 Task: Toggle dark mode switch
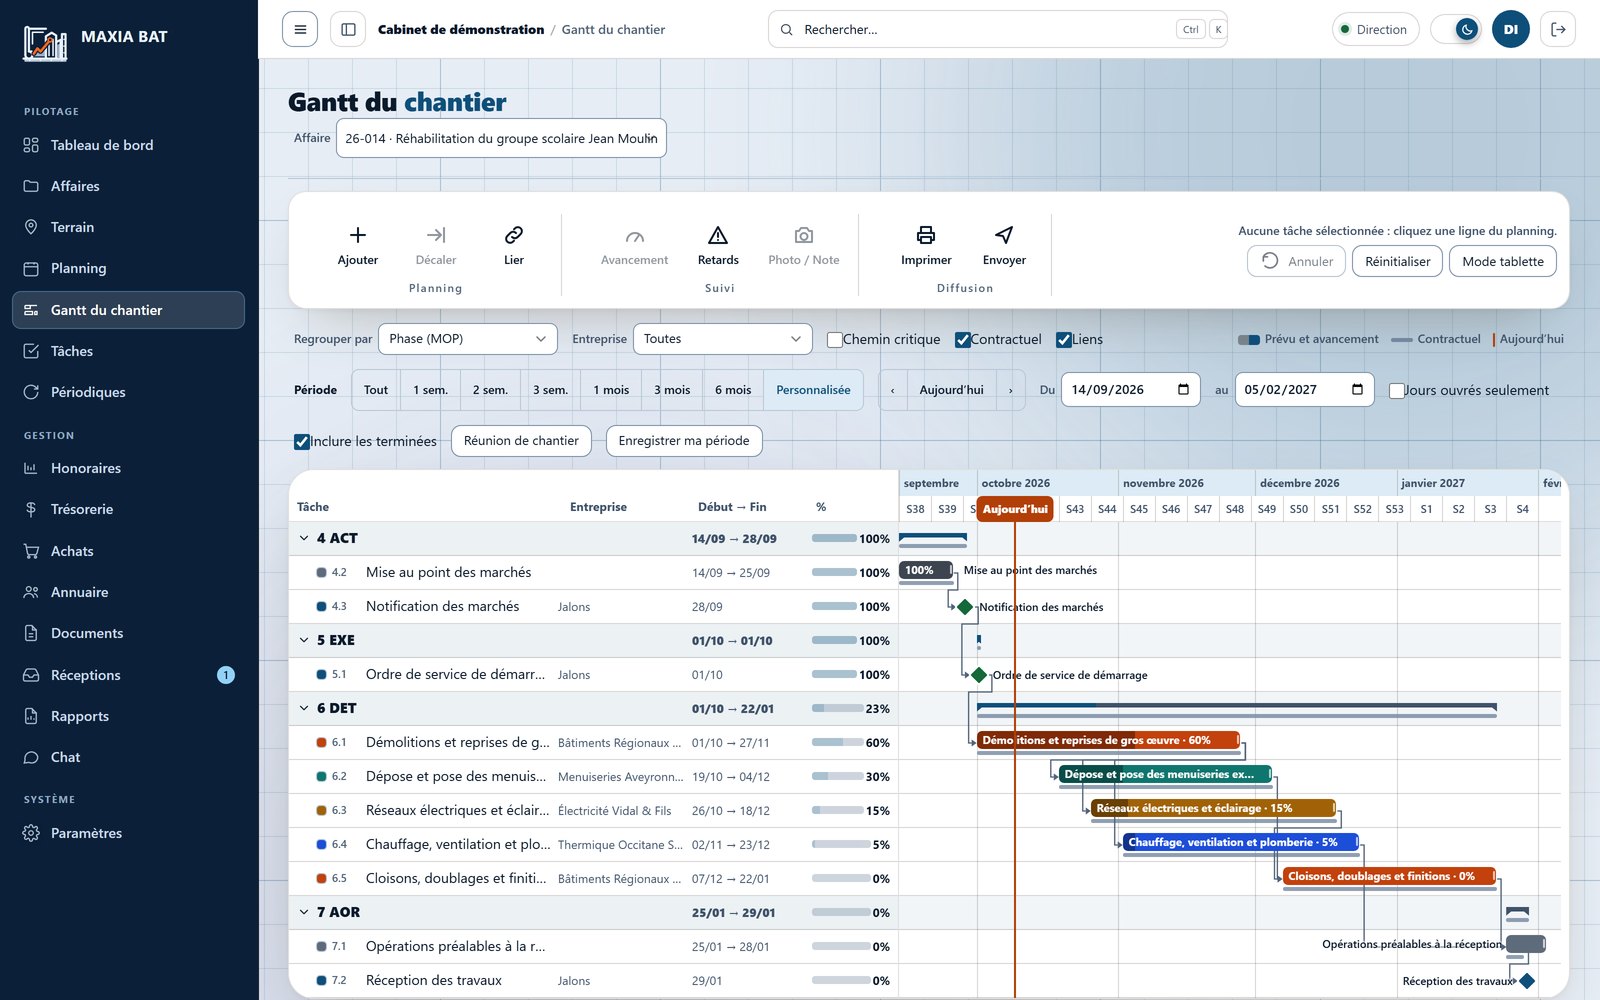coord(1456,29)
